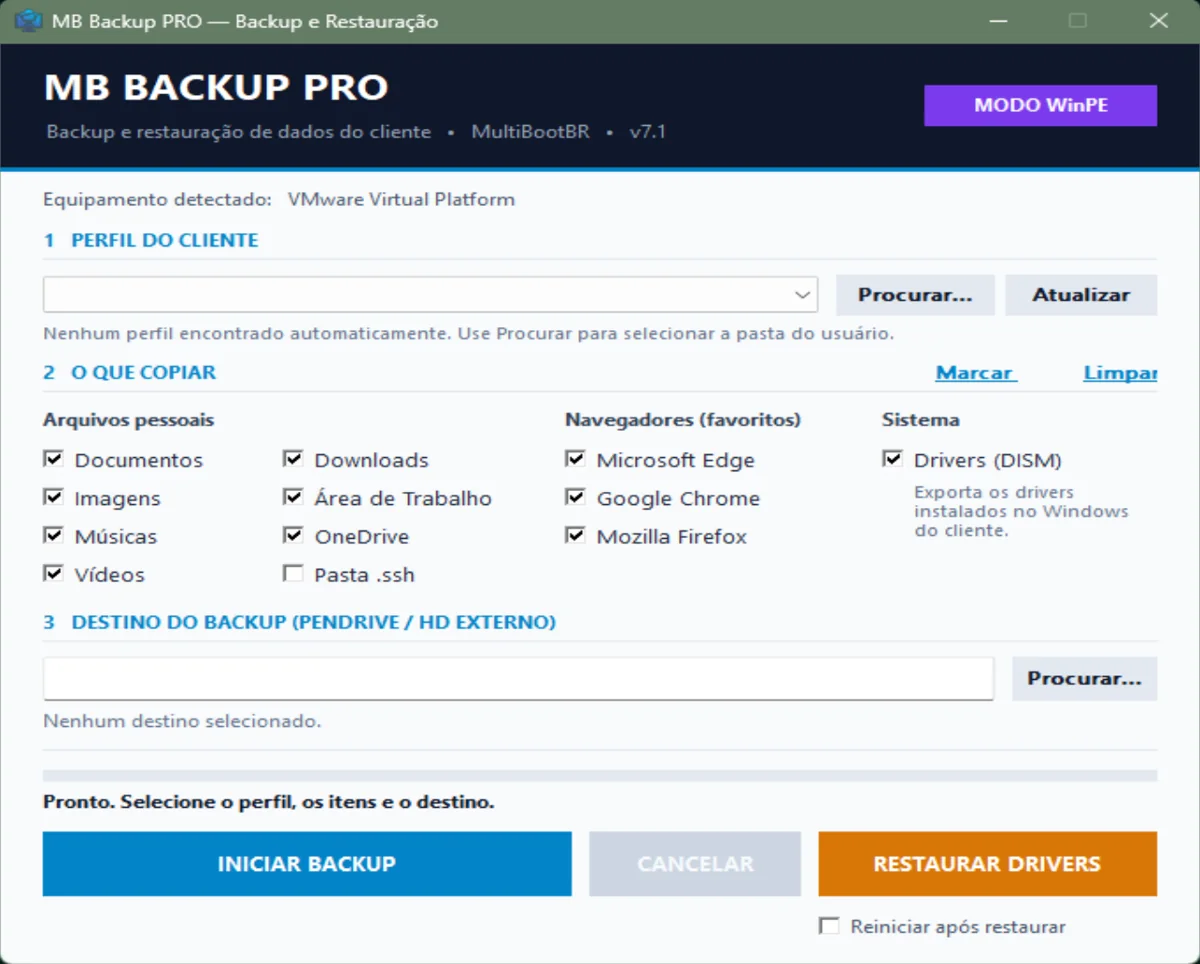
Task: Click the Limpar link
Action: tap(1120, 372)
